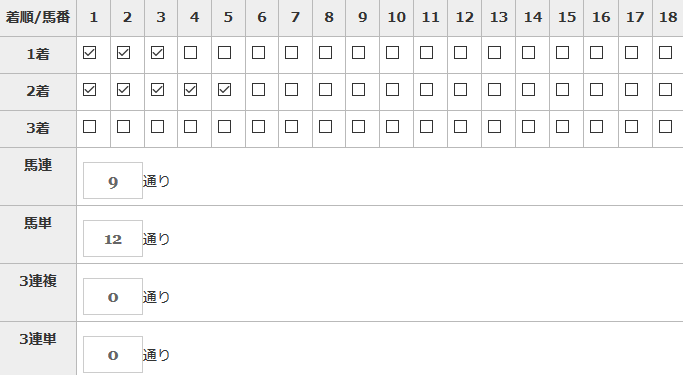Check horse 18 in the 3着 row
Image resolution: width=683 pixels, height=375 pixels.
click(x=665, y=127)
